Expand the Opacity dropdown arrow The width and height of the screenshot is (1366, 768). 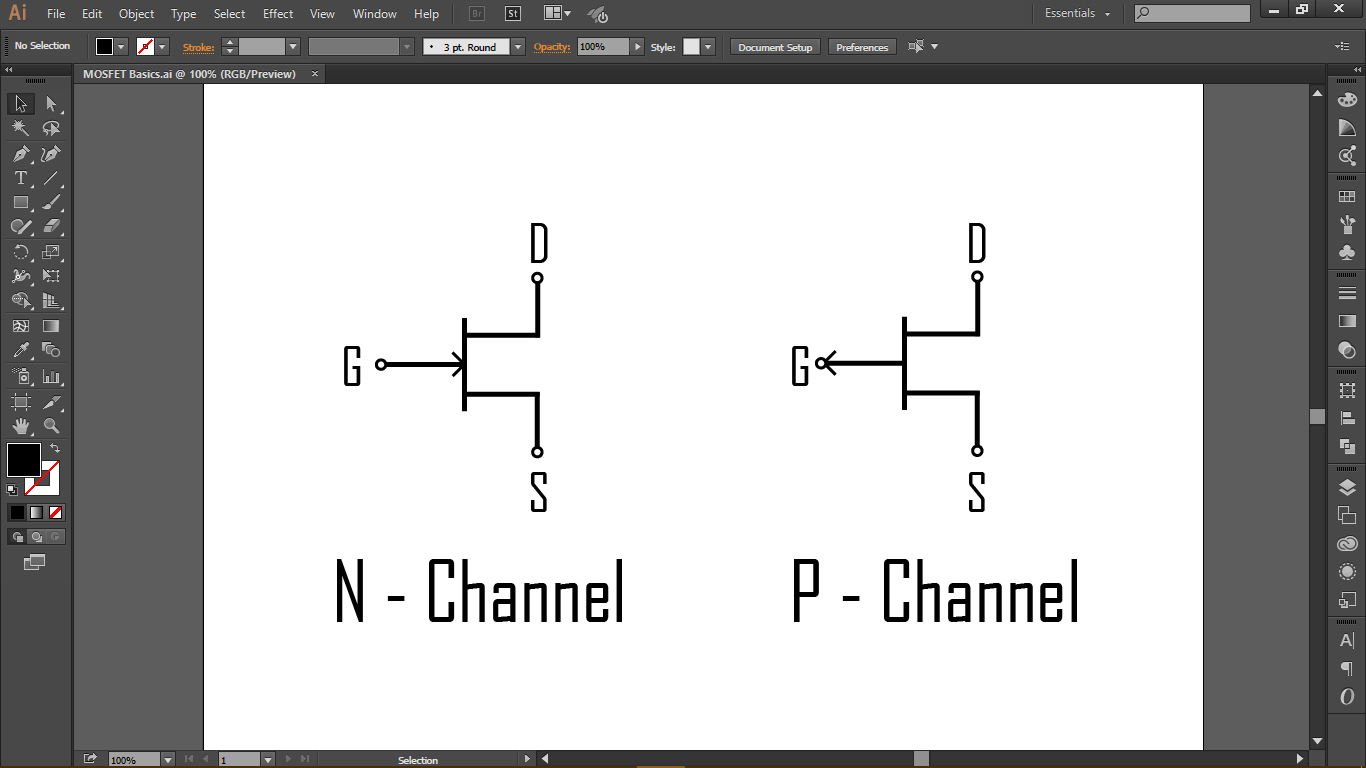pos(637,46)
